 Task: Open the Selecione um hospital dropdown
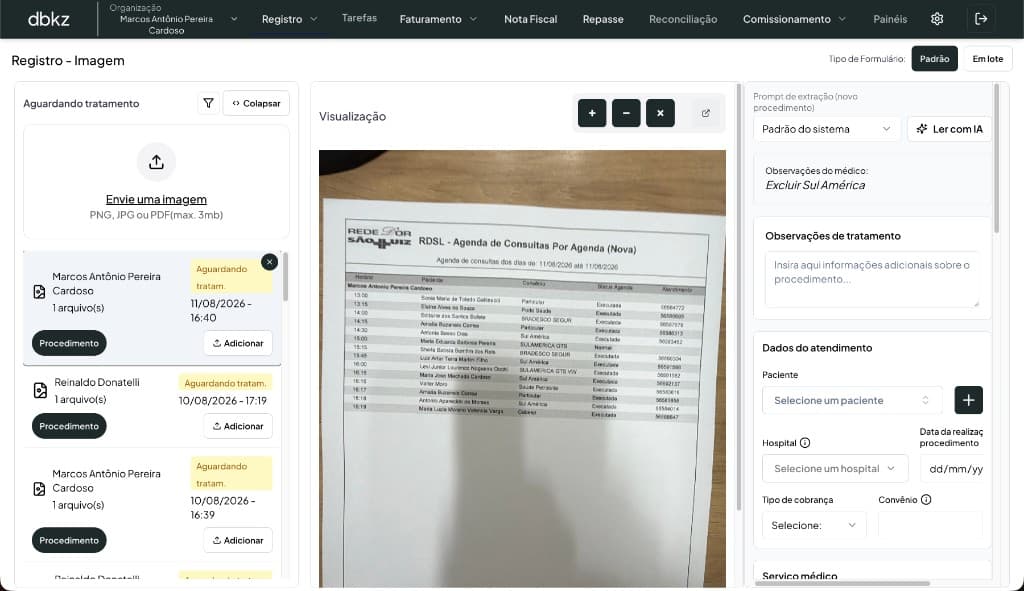coord(835,468)
